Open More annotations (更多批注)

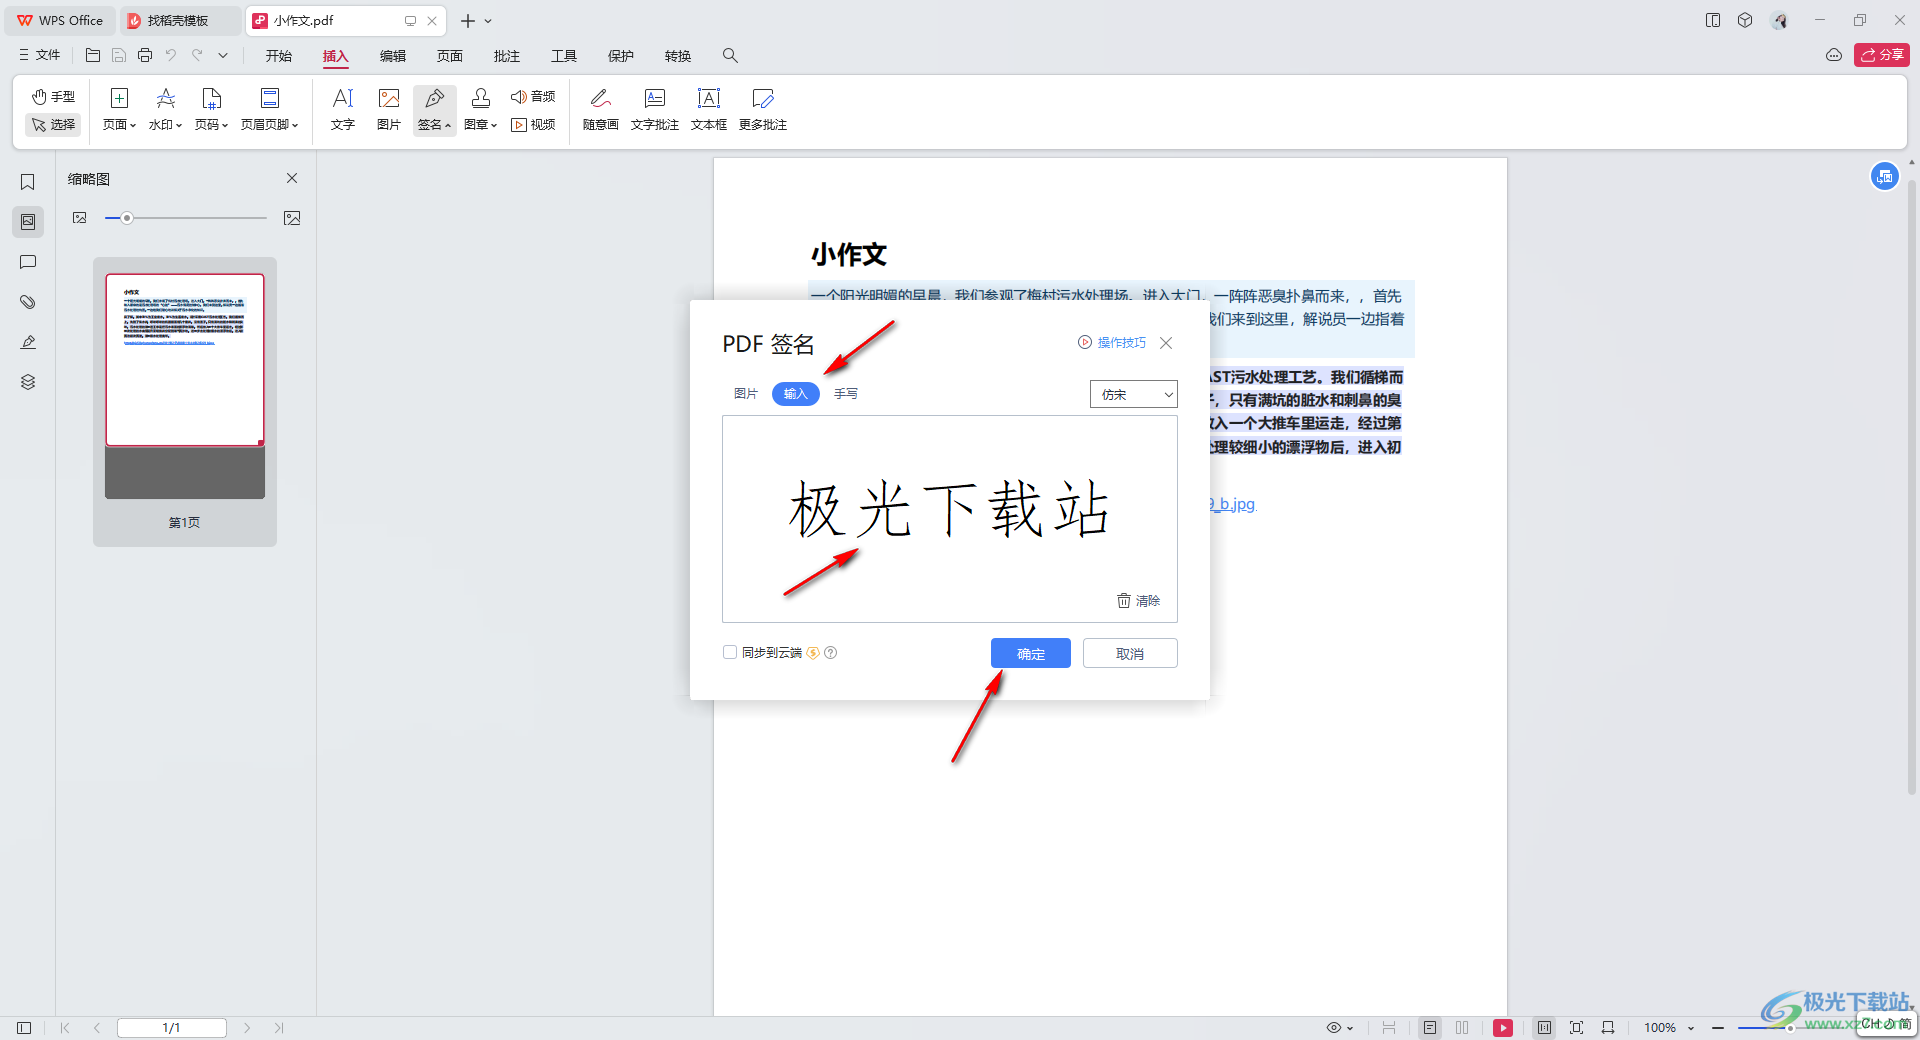pyautogui.click(x=763, y=110)
